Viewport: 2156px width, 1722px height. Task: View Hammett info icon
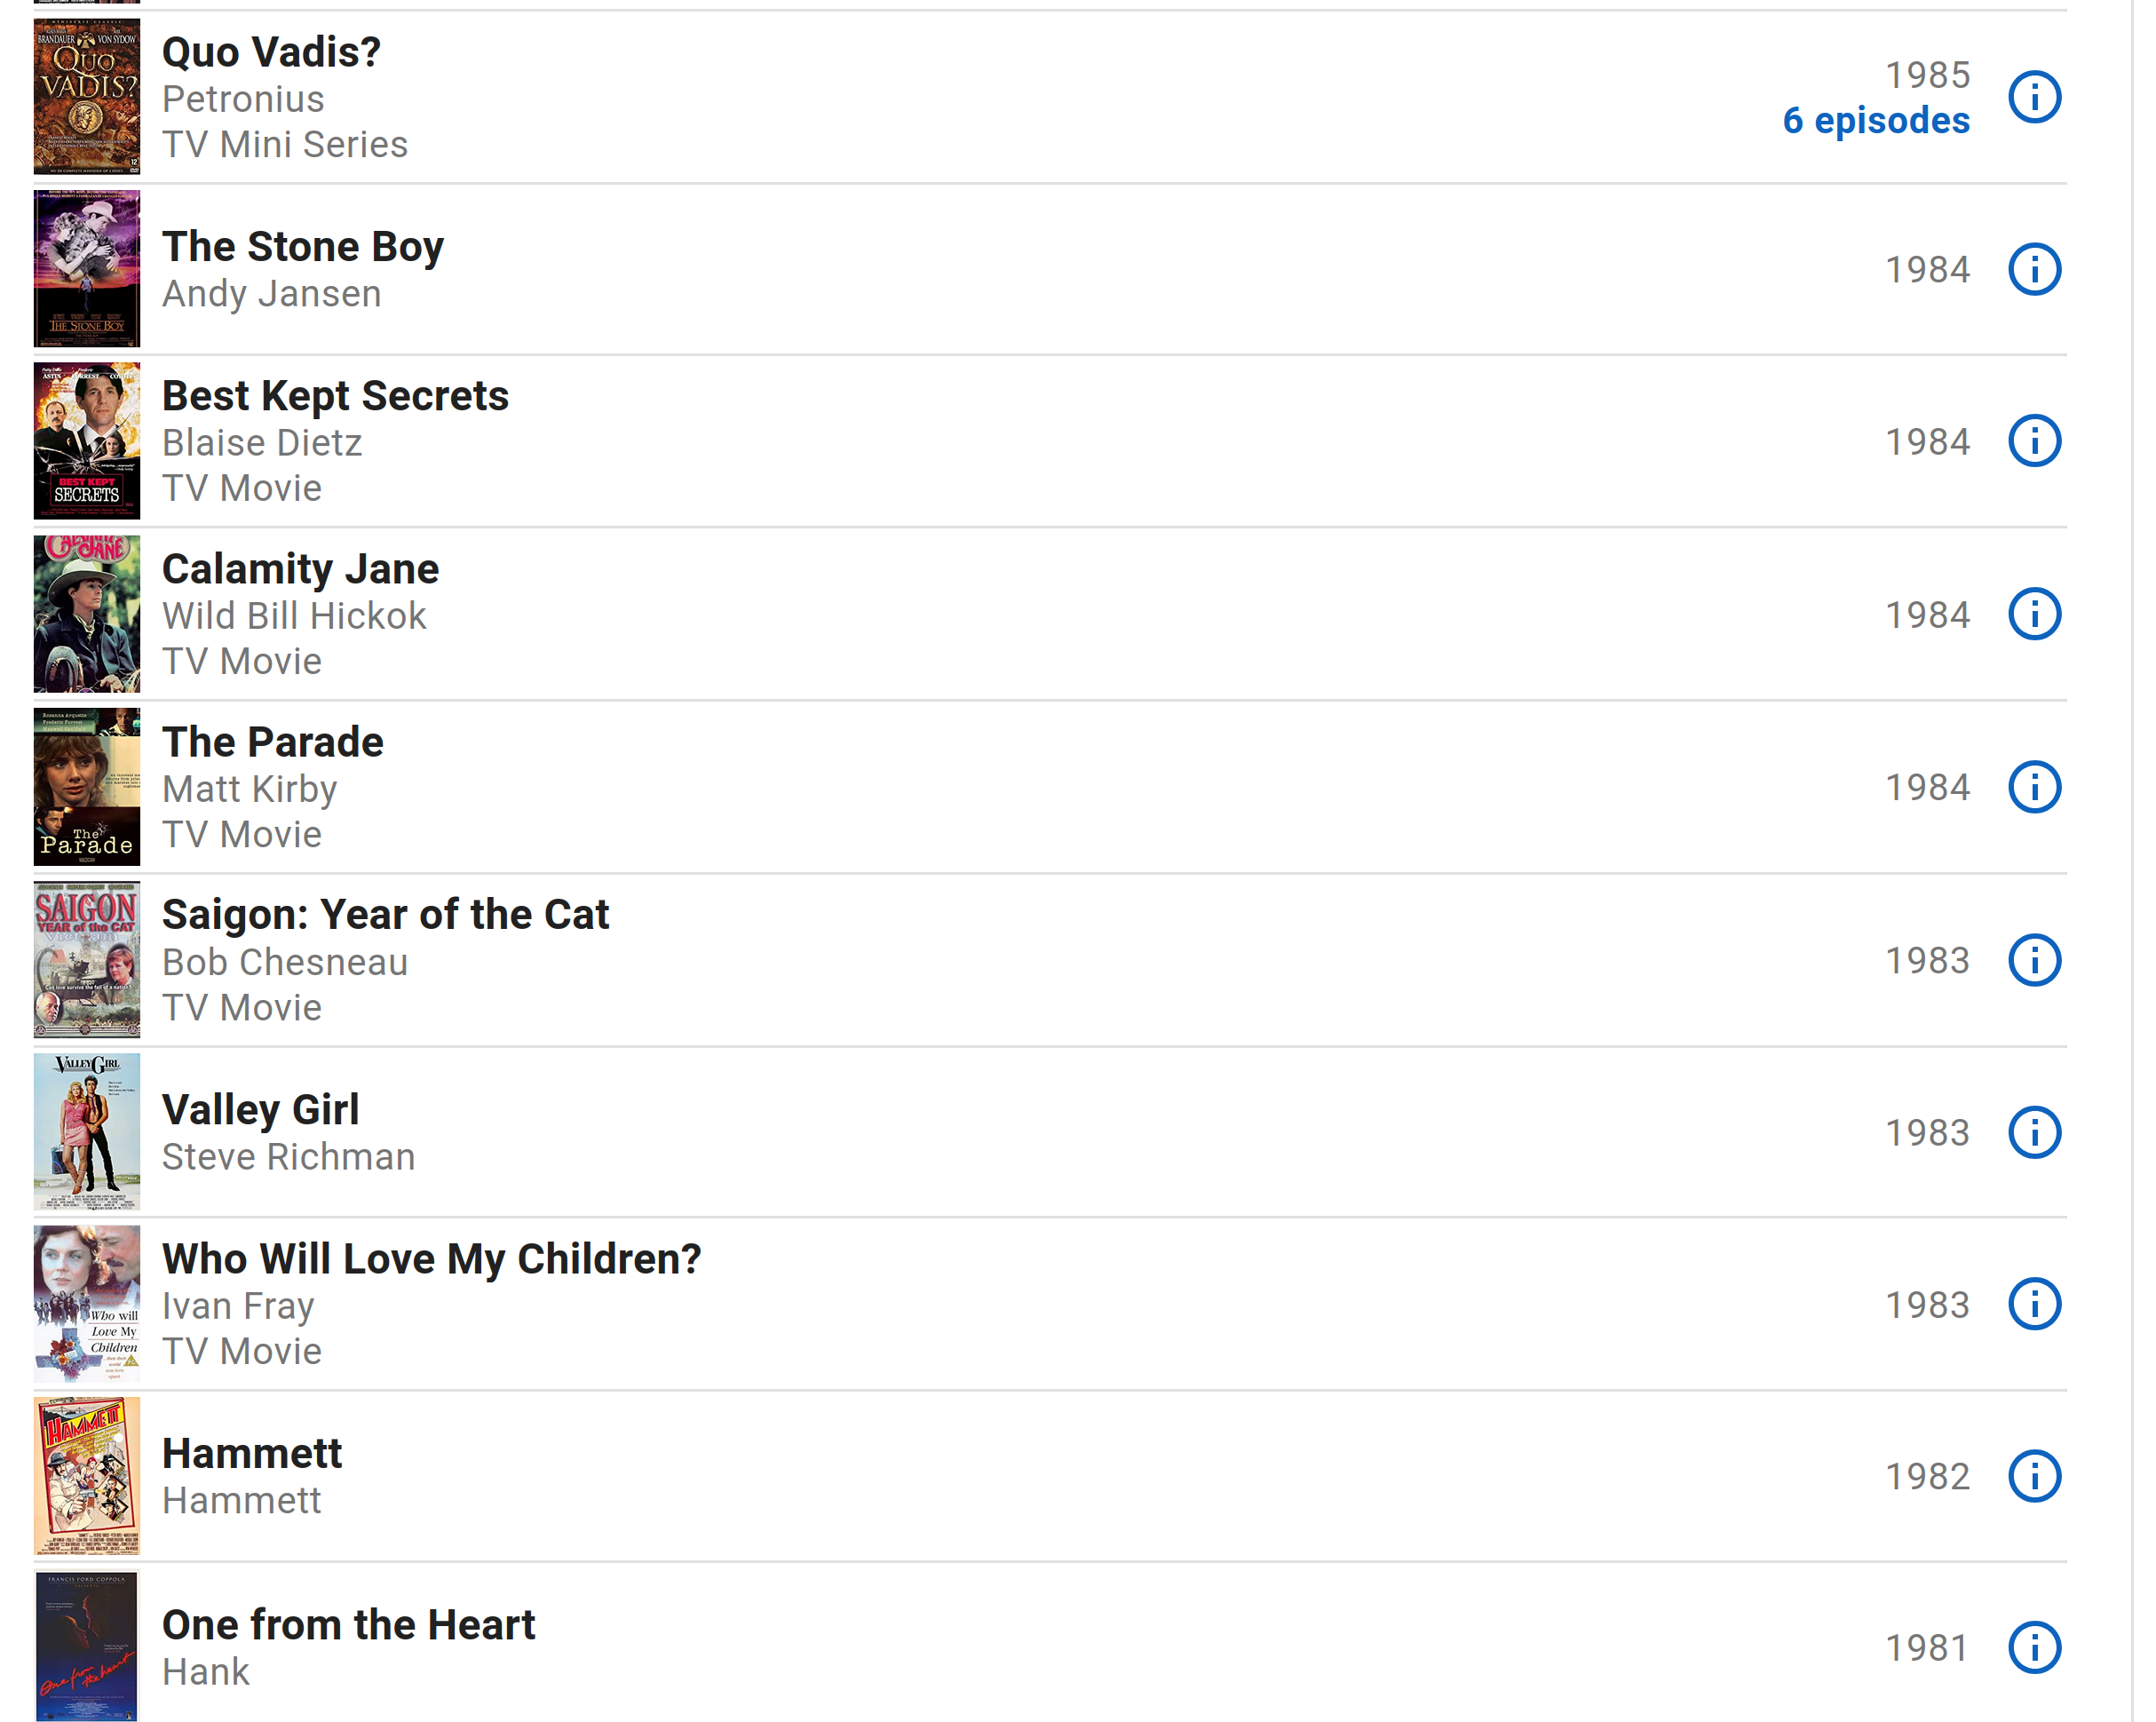pyautogui.click(x=2034, y=1476)
